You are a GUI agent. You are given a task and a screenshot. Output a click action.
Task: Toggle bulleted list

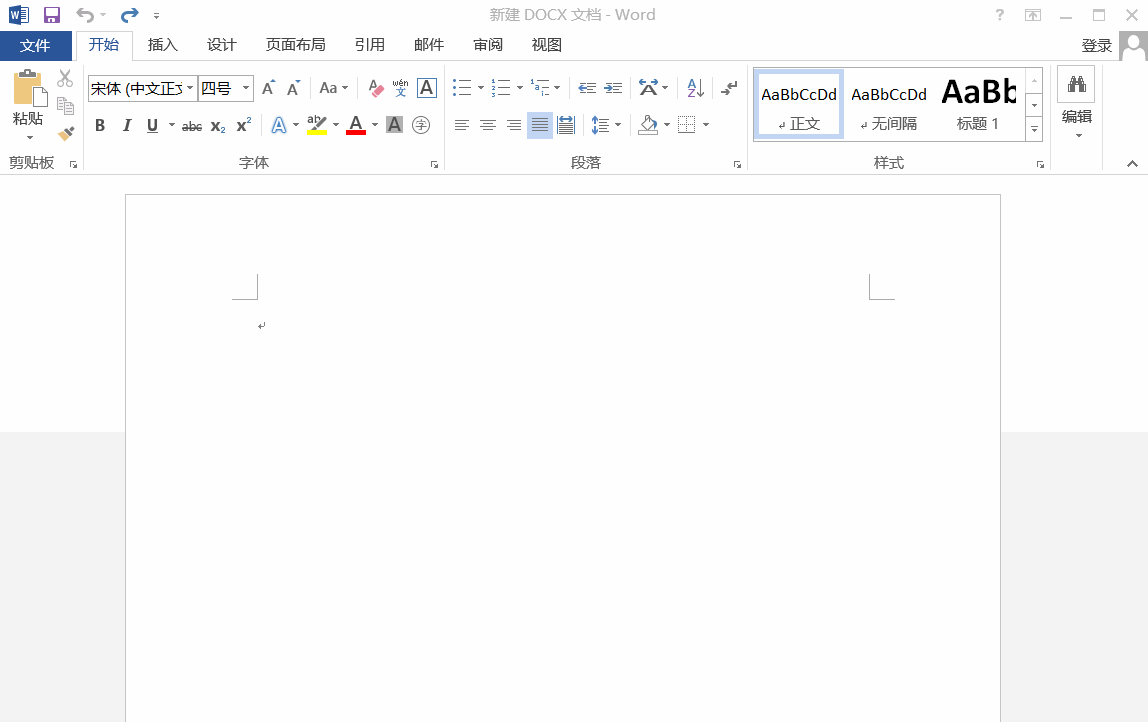462,88
